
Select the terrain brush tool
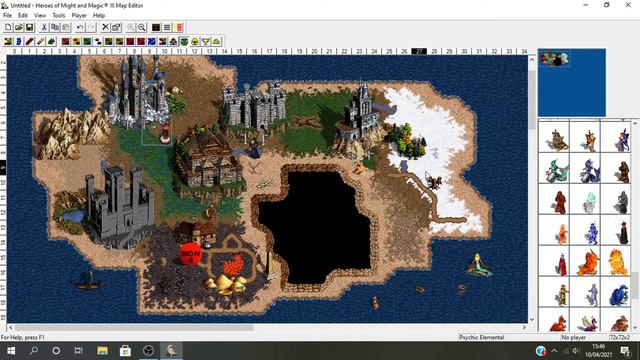pos(8,41)
